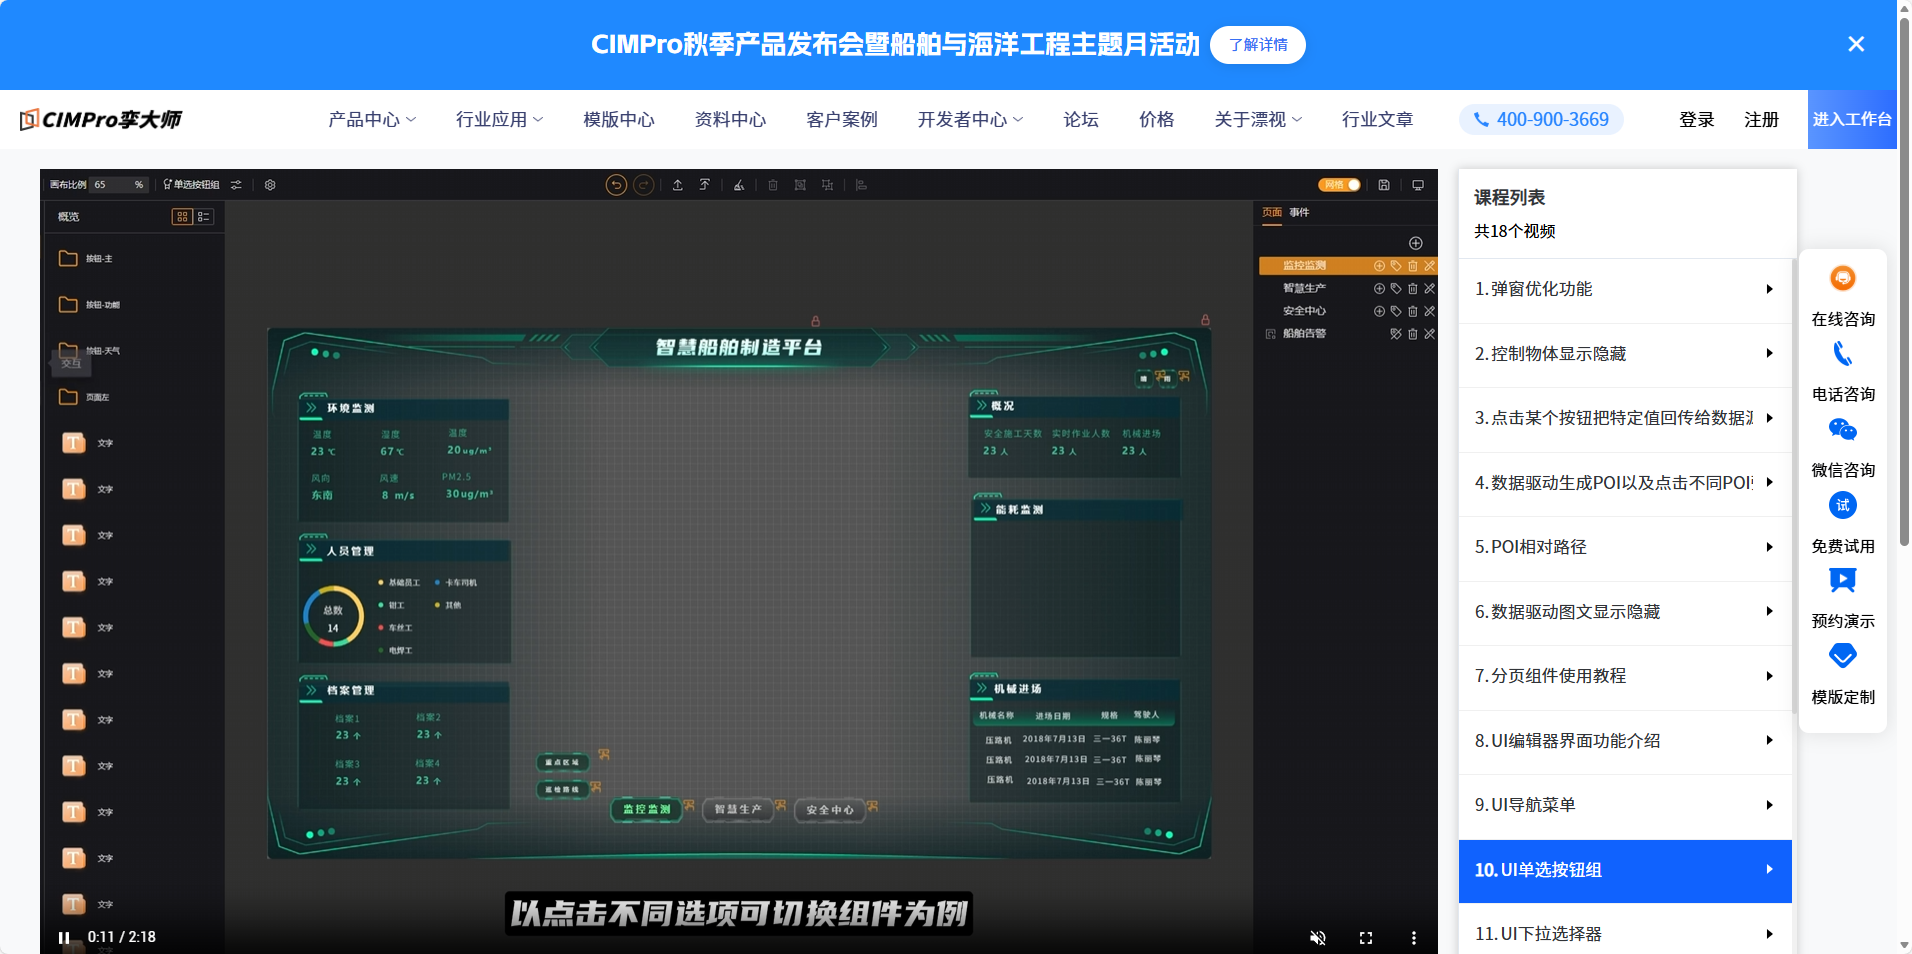Select course 2.控制物体显示隐藏

tap(1625, 354)
